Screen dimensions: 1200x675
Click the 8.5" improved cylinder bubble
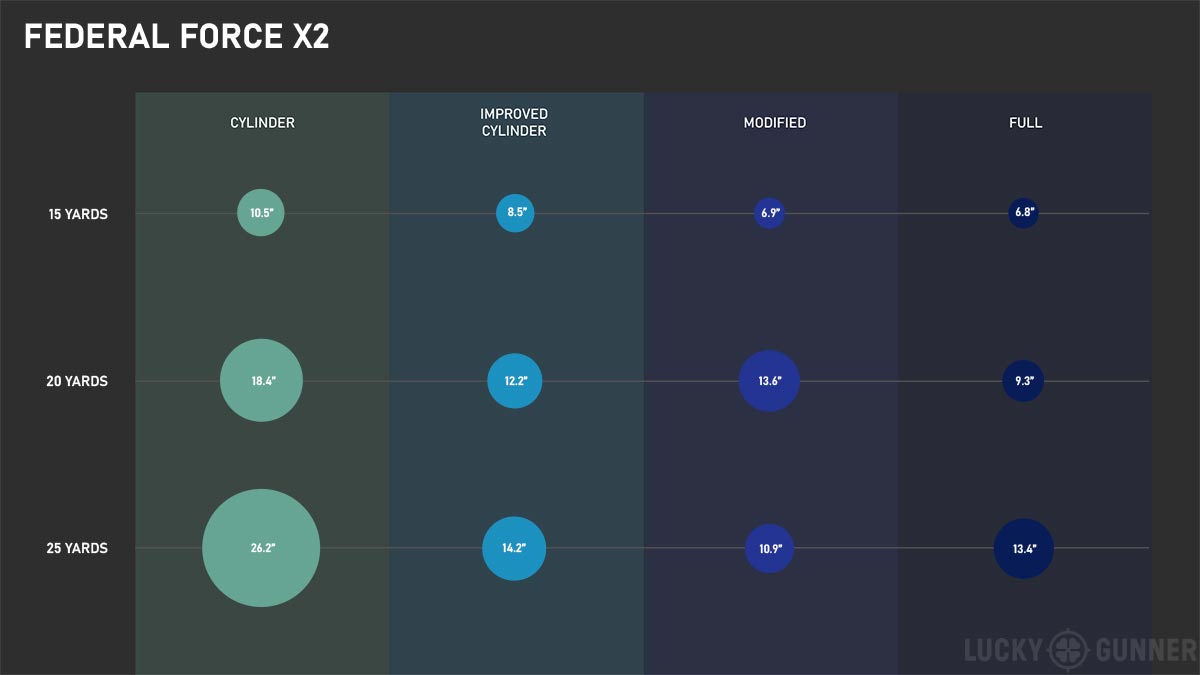(x=515, y=212)
